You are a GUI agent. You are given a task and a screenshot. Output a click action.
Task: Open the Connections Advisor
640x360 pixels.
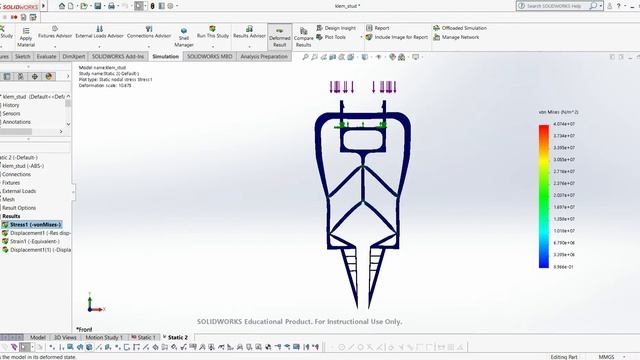(x=149, y=32)
